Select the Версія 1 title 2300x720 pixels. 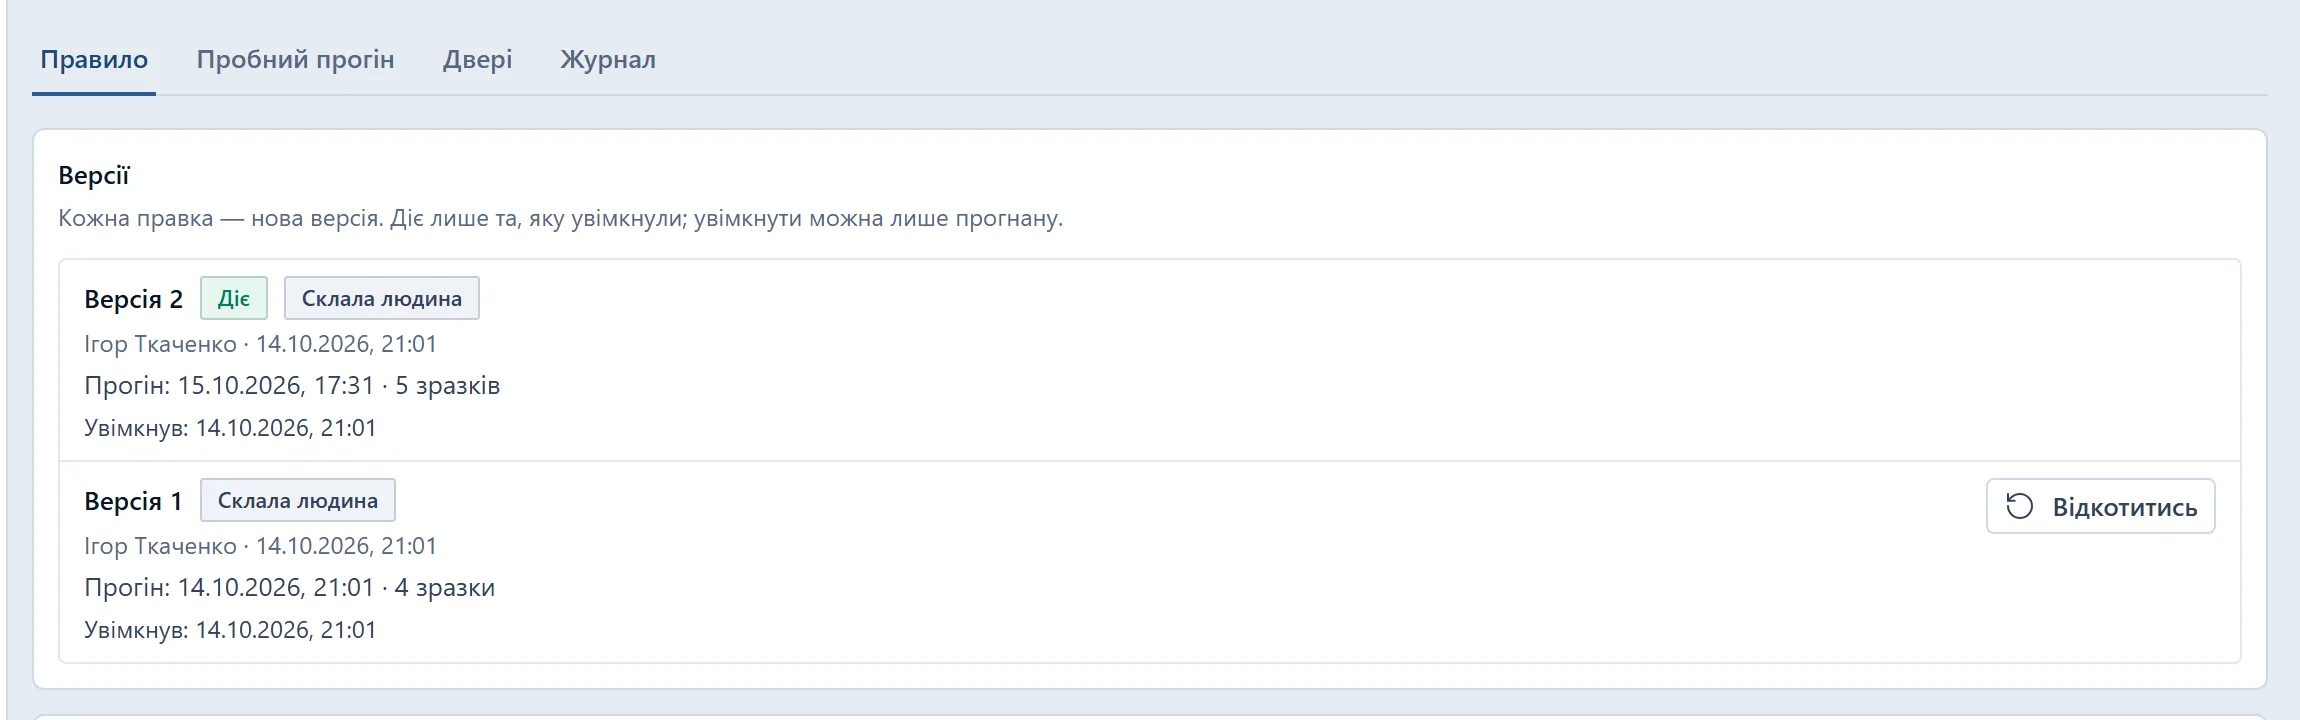click(133, 501)
